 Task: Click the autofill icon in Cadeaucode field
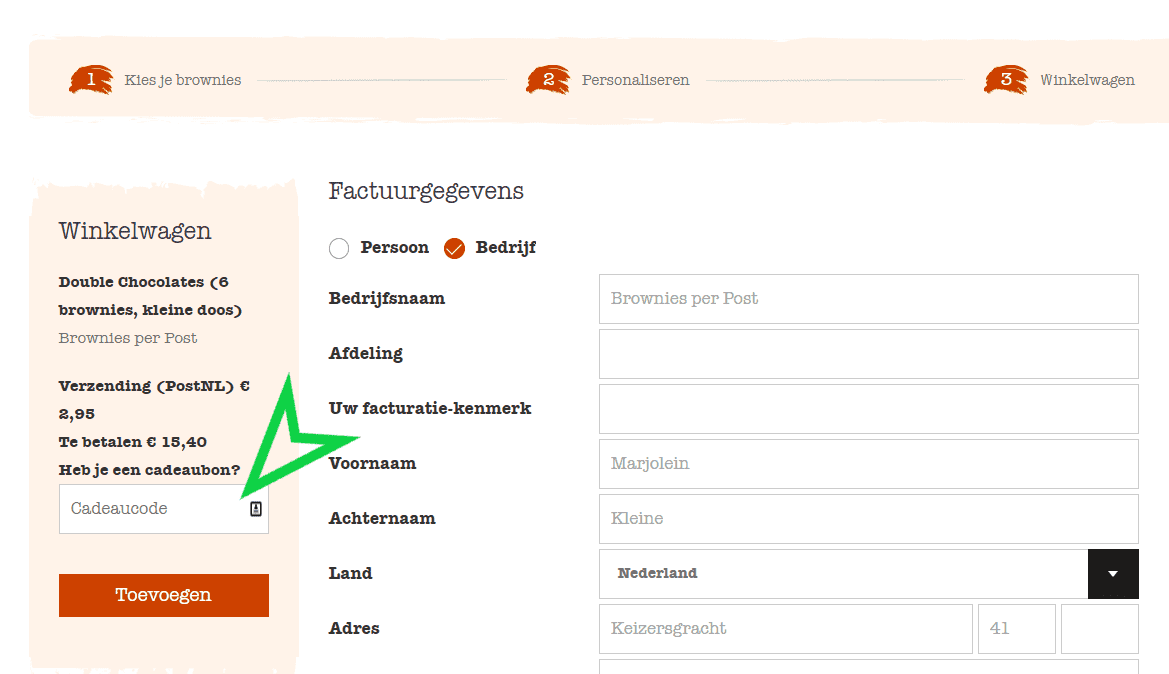(x=256, y=509)
